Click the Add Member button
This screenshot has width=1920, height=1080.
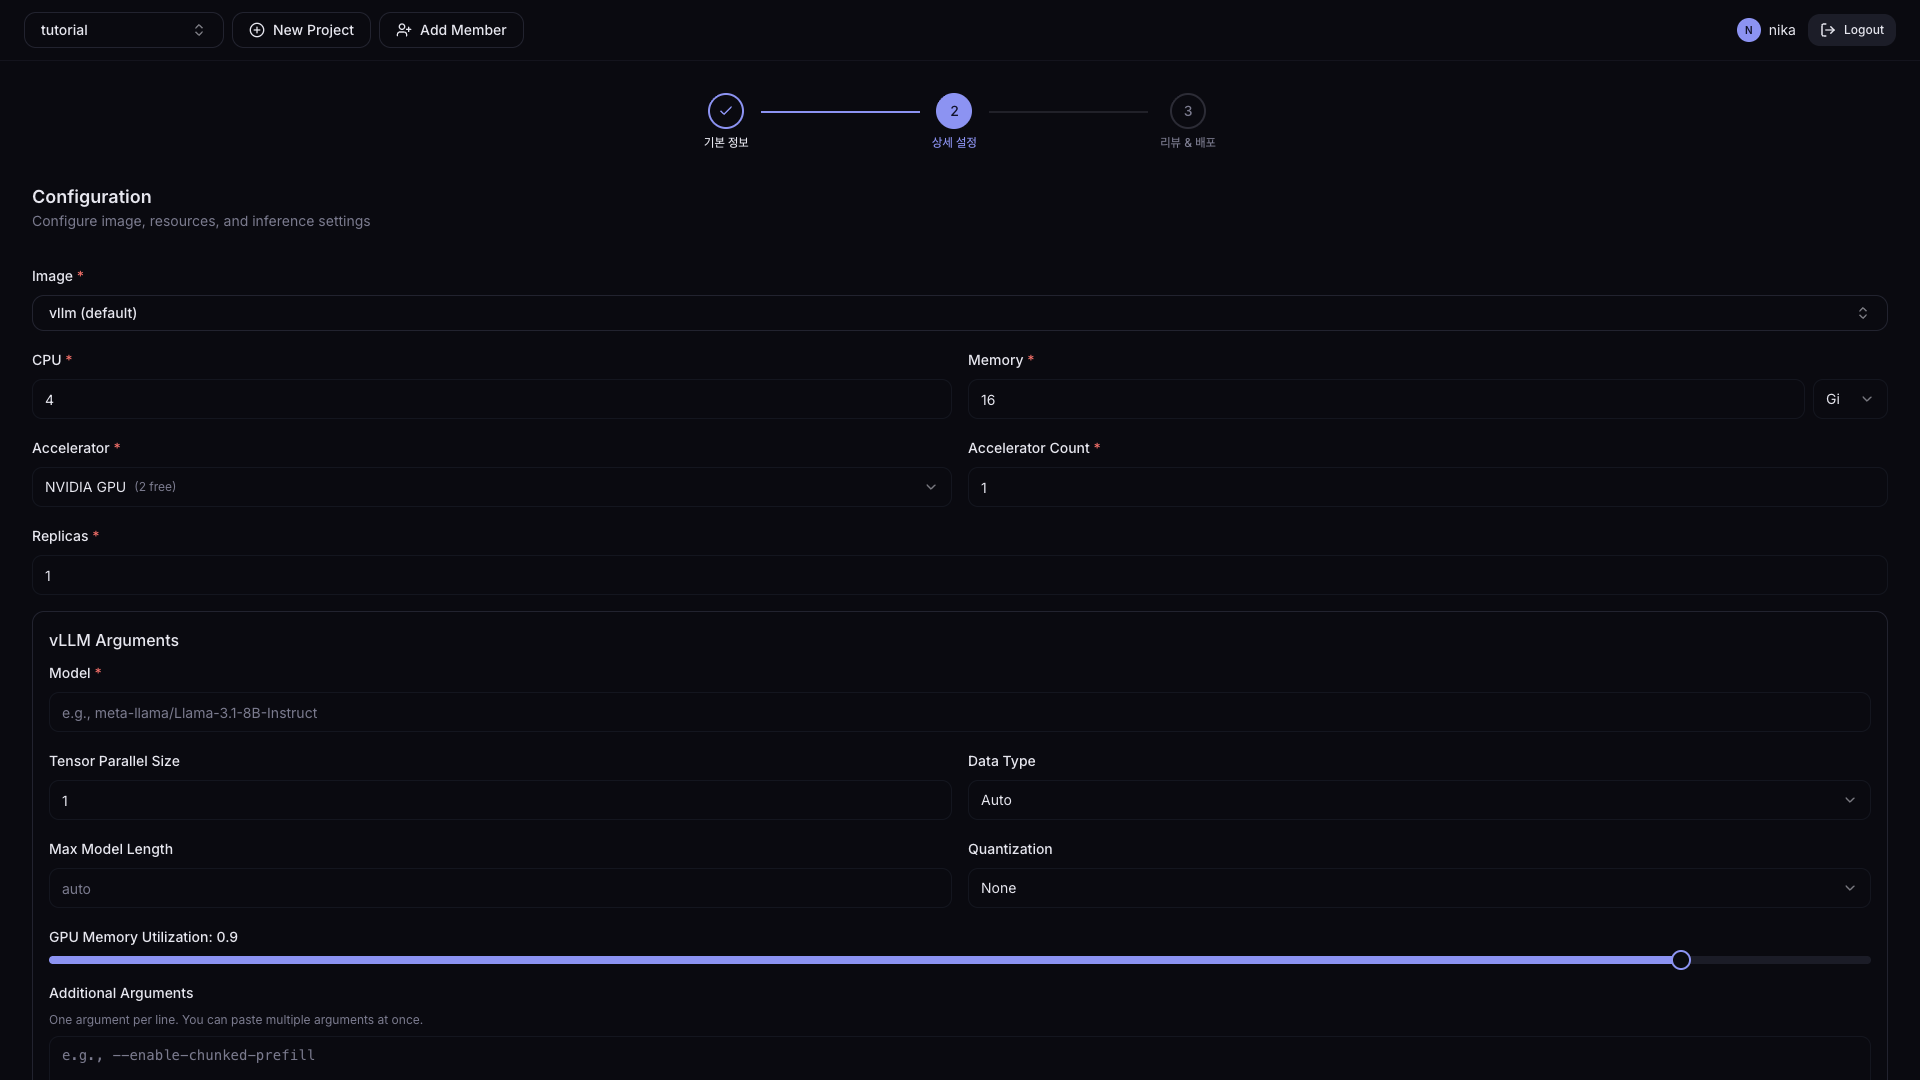click(451, 30)
